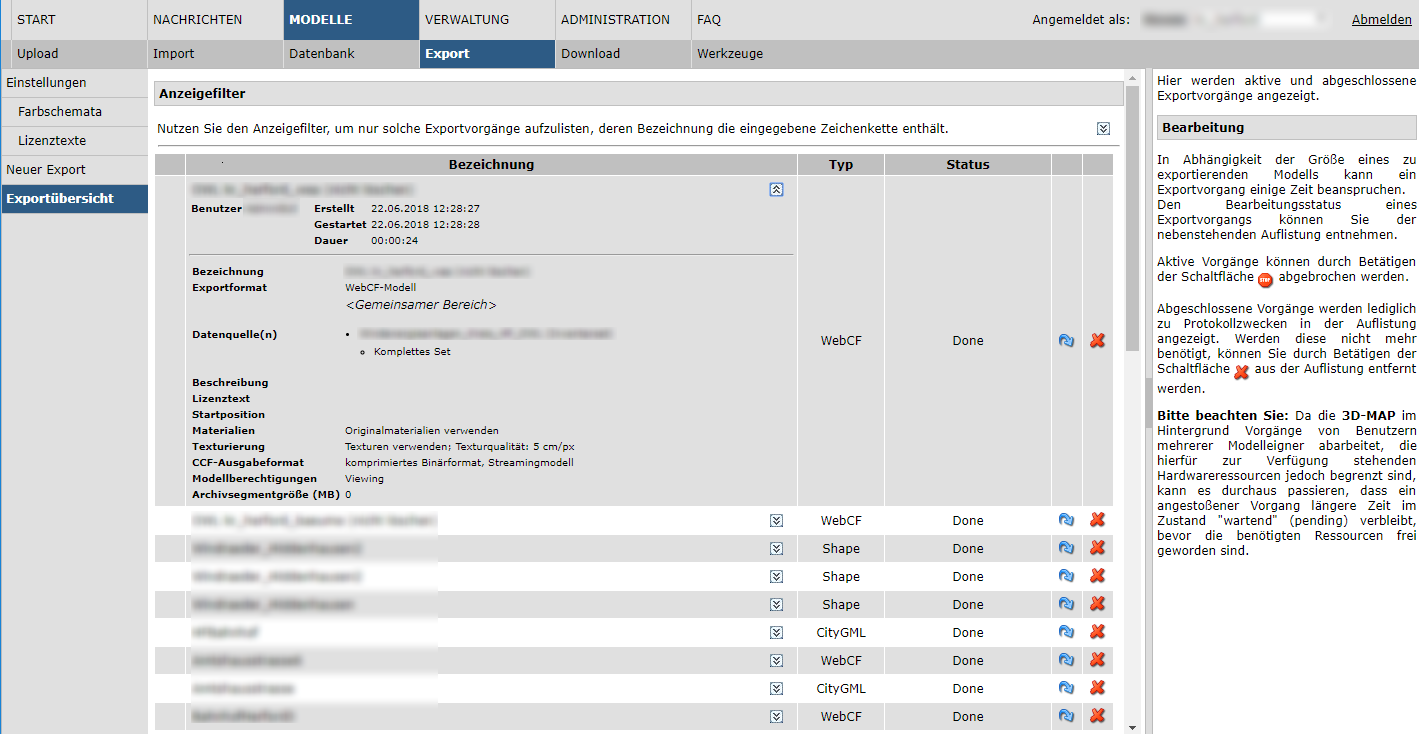Restart the second CityGML export
The image size is (1419, 734).
1066,688
